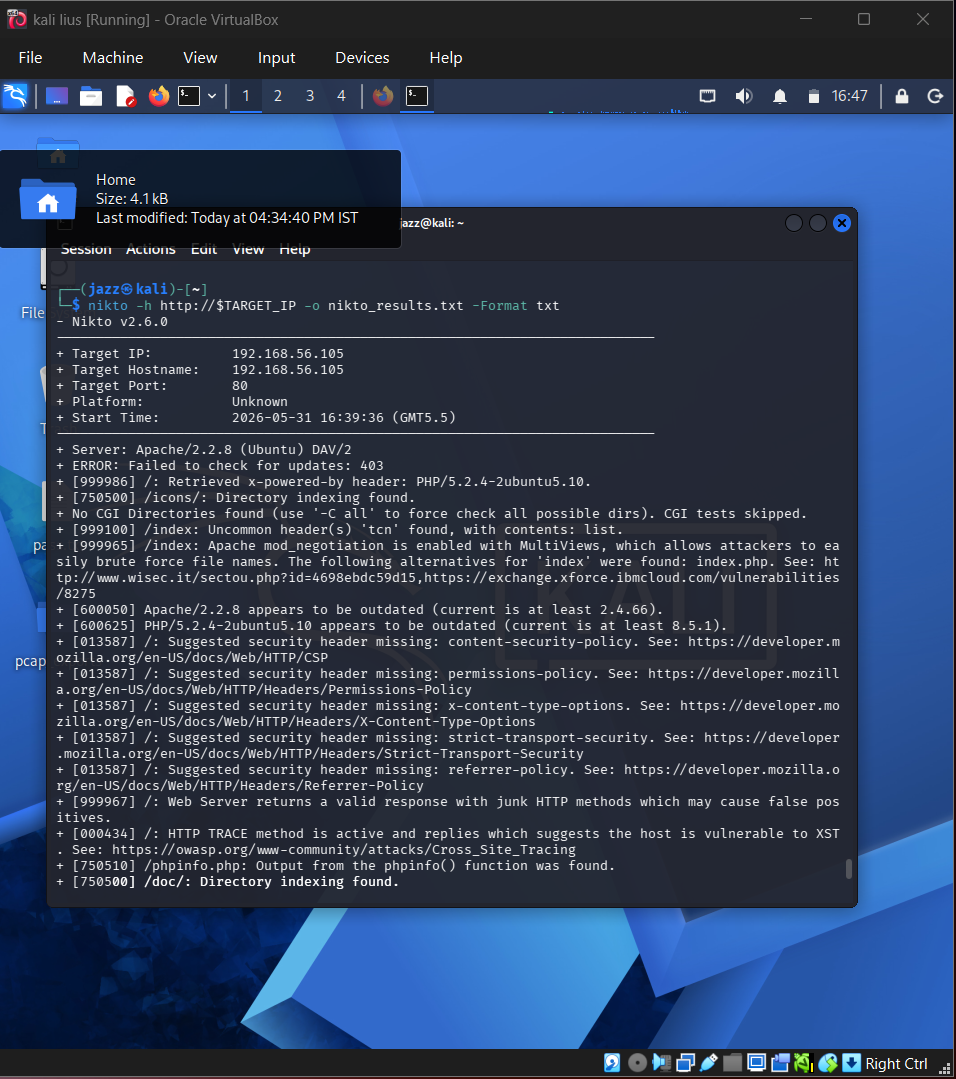Launch Firefox from the panel launcher
Viewport: 956px width, 1079px height.
[x=159, y=96]
